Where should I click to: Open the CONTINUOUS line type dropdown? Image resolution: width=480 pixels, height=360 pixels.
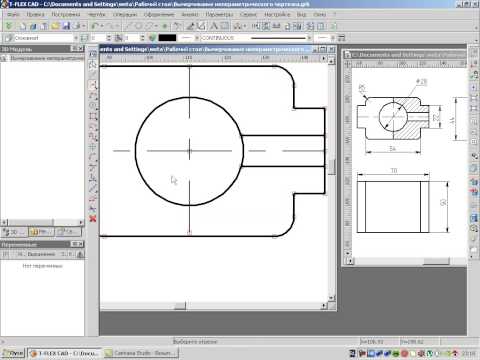(x=224, y=38)
